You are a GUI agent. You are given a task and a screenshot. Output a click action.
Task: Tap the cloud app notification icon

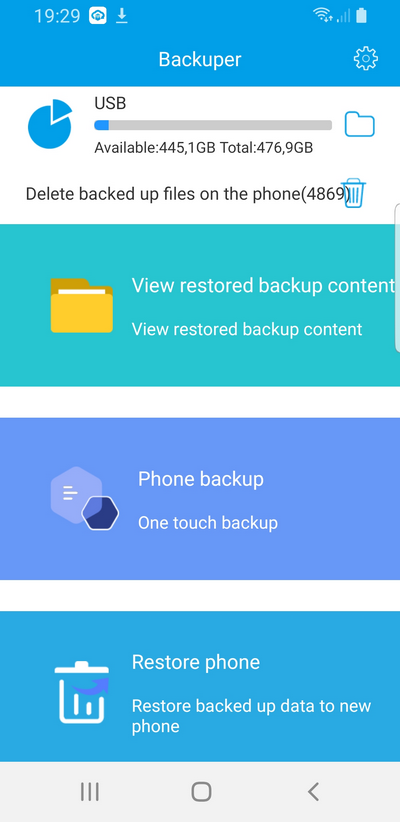[98, 16]
